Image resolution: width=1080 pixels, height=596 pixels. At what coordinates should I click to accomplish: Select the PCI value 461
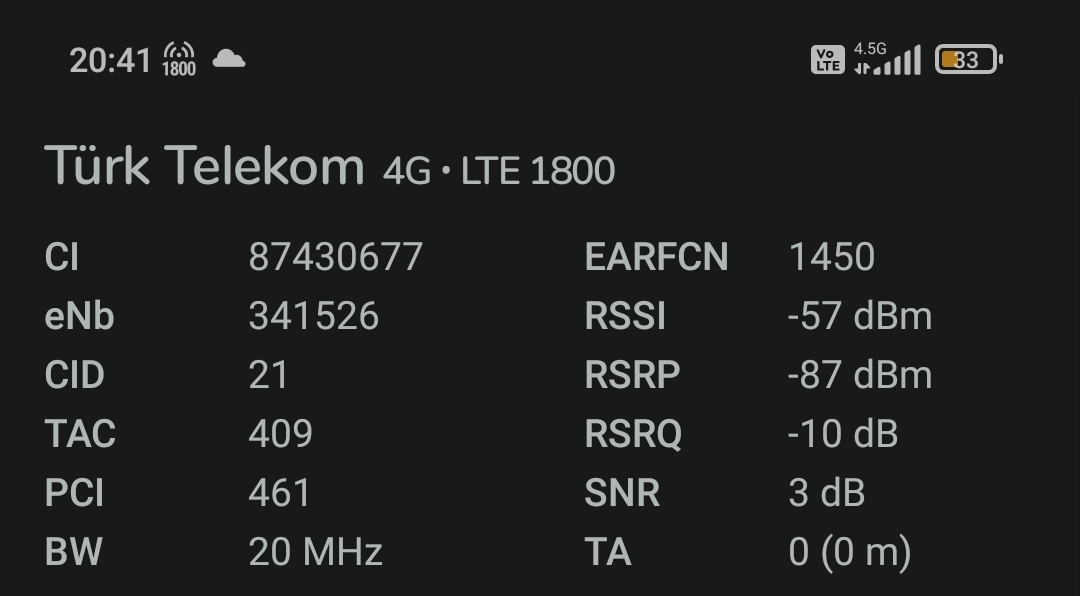(x=280, y=493)
